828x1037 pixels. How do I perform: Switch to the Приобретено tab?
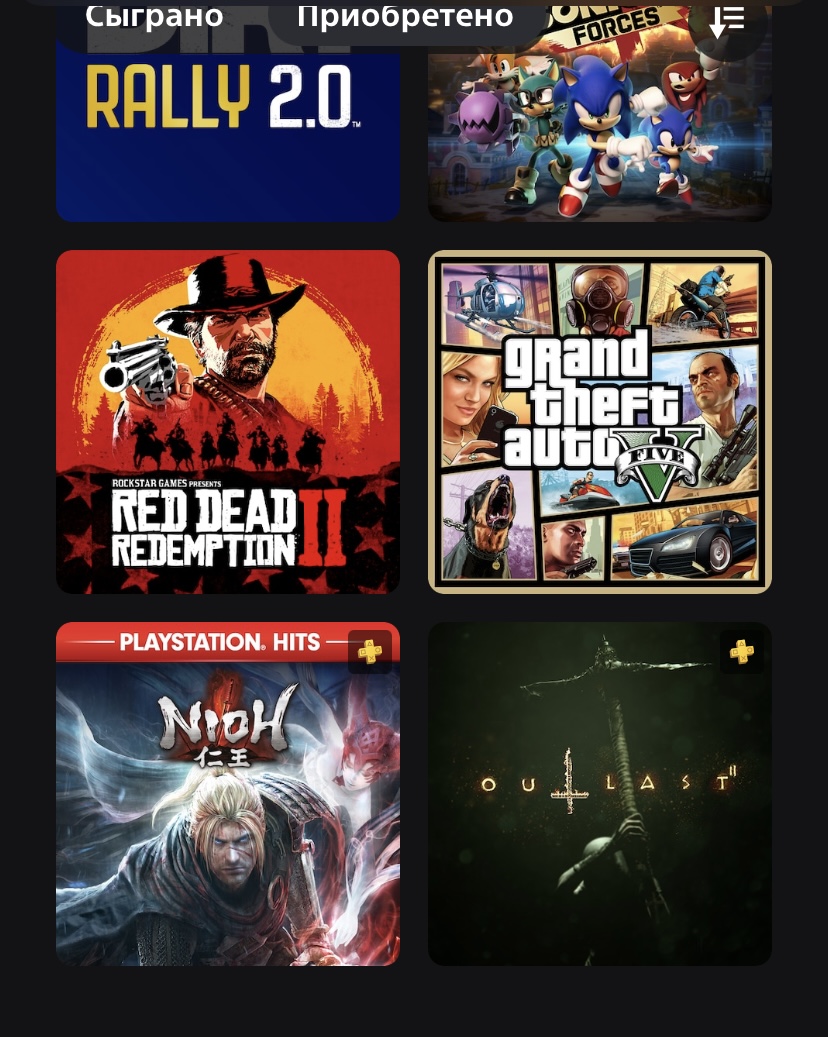405,17
